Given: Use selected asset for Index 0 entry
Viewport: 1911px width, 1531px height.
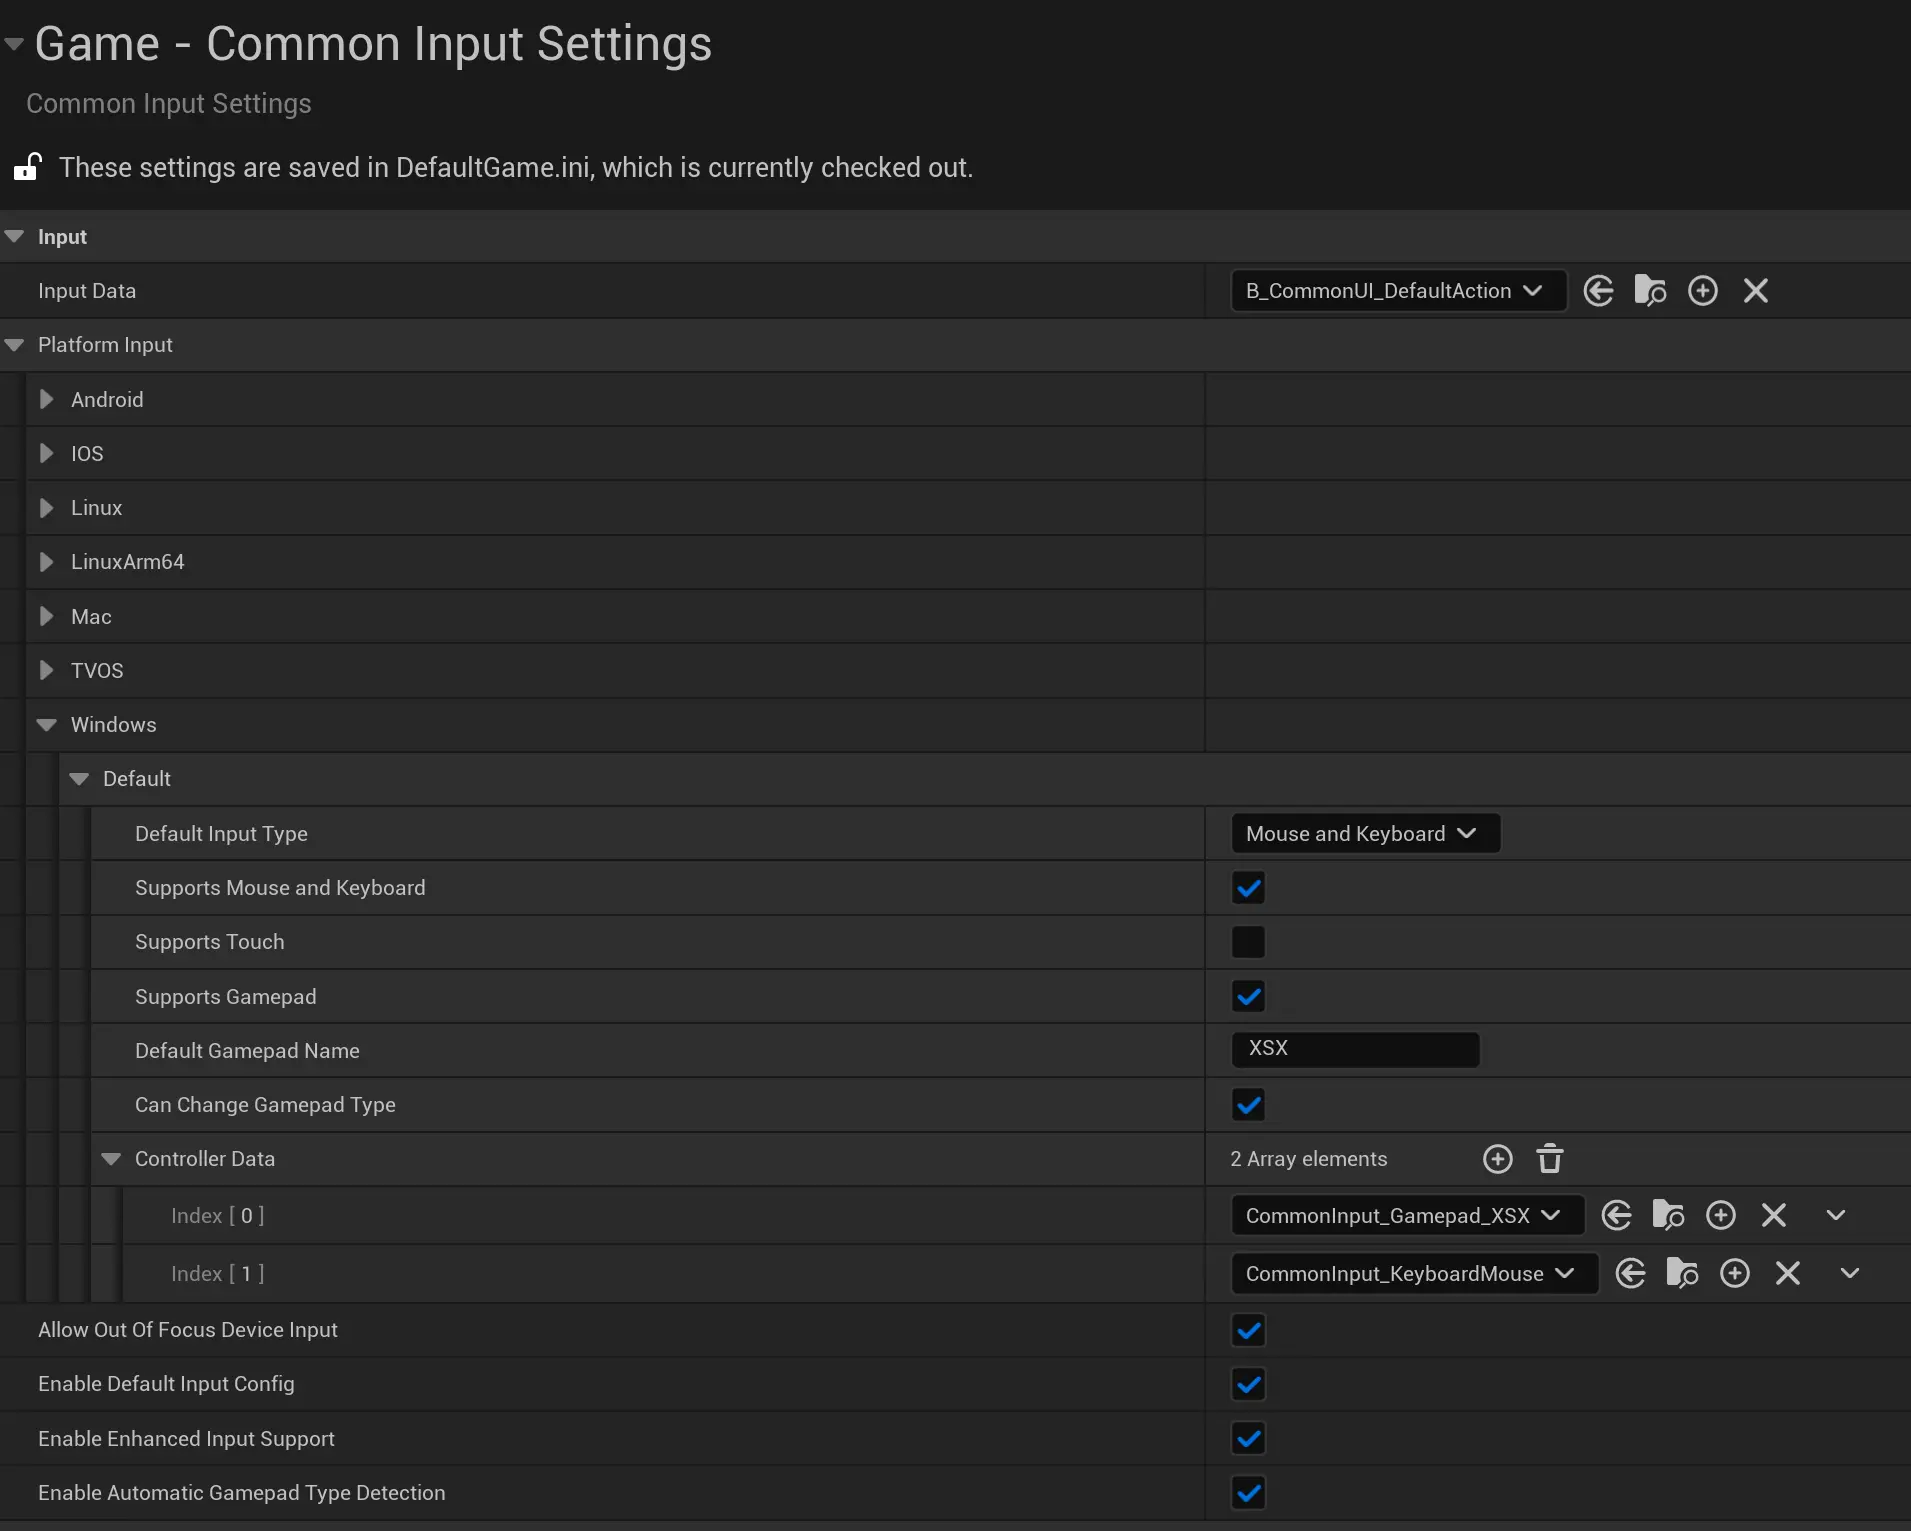Looking at the screenshot, I should coord(1616,1215).
